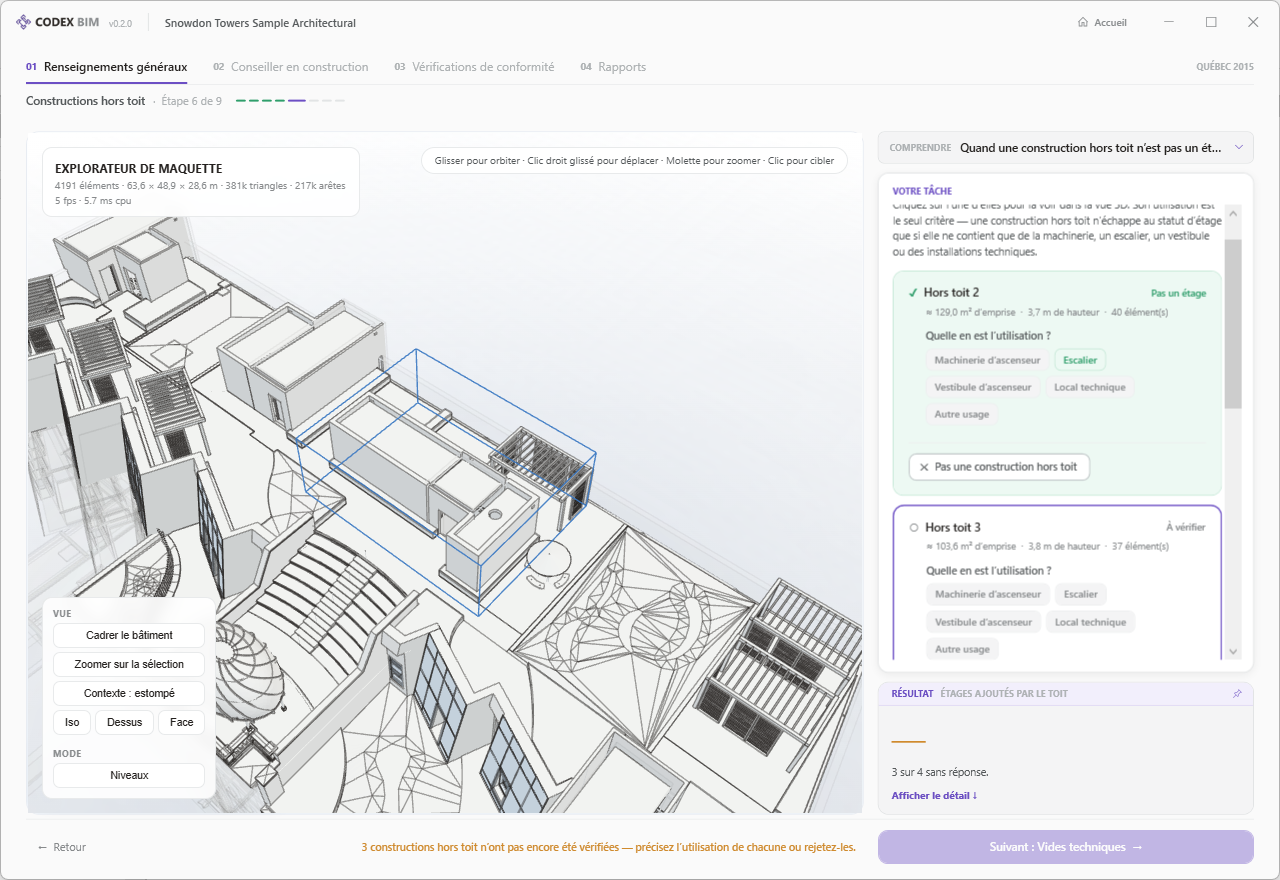Switch the 3D view to Face
Image resolution: width=1280 pixels, height=880 pixels.
click(182, 722)
